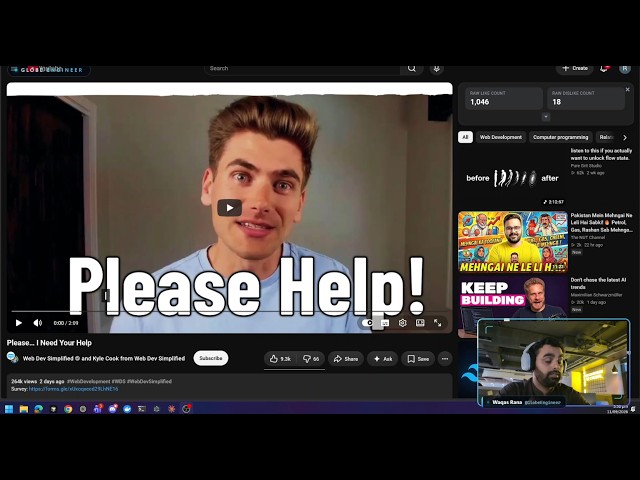Image resolution: width=640 pixels, height=480 pixels.
Task: Open the Share dialog
Action: 346,359
